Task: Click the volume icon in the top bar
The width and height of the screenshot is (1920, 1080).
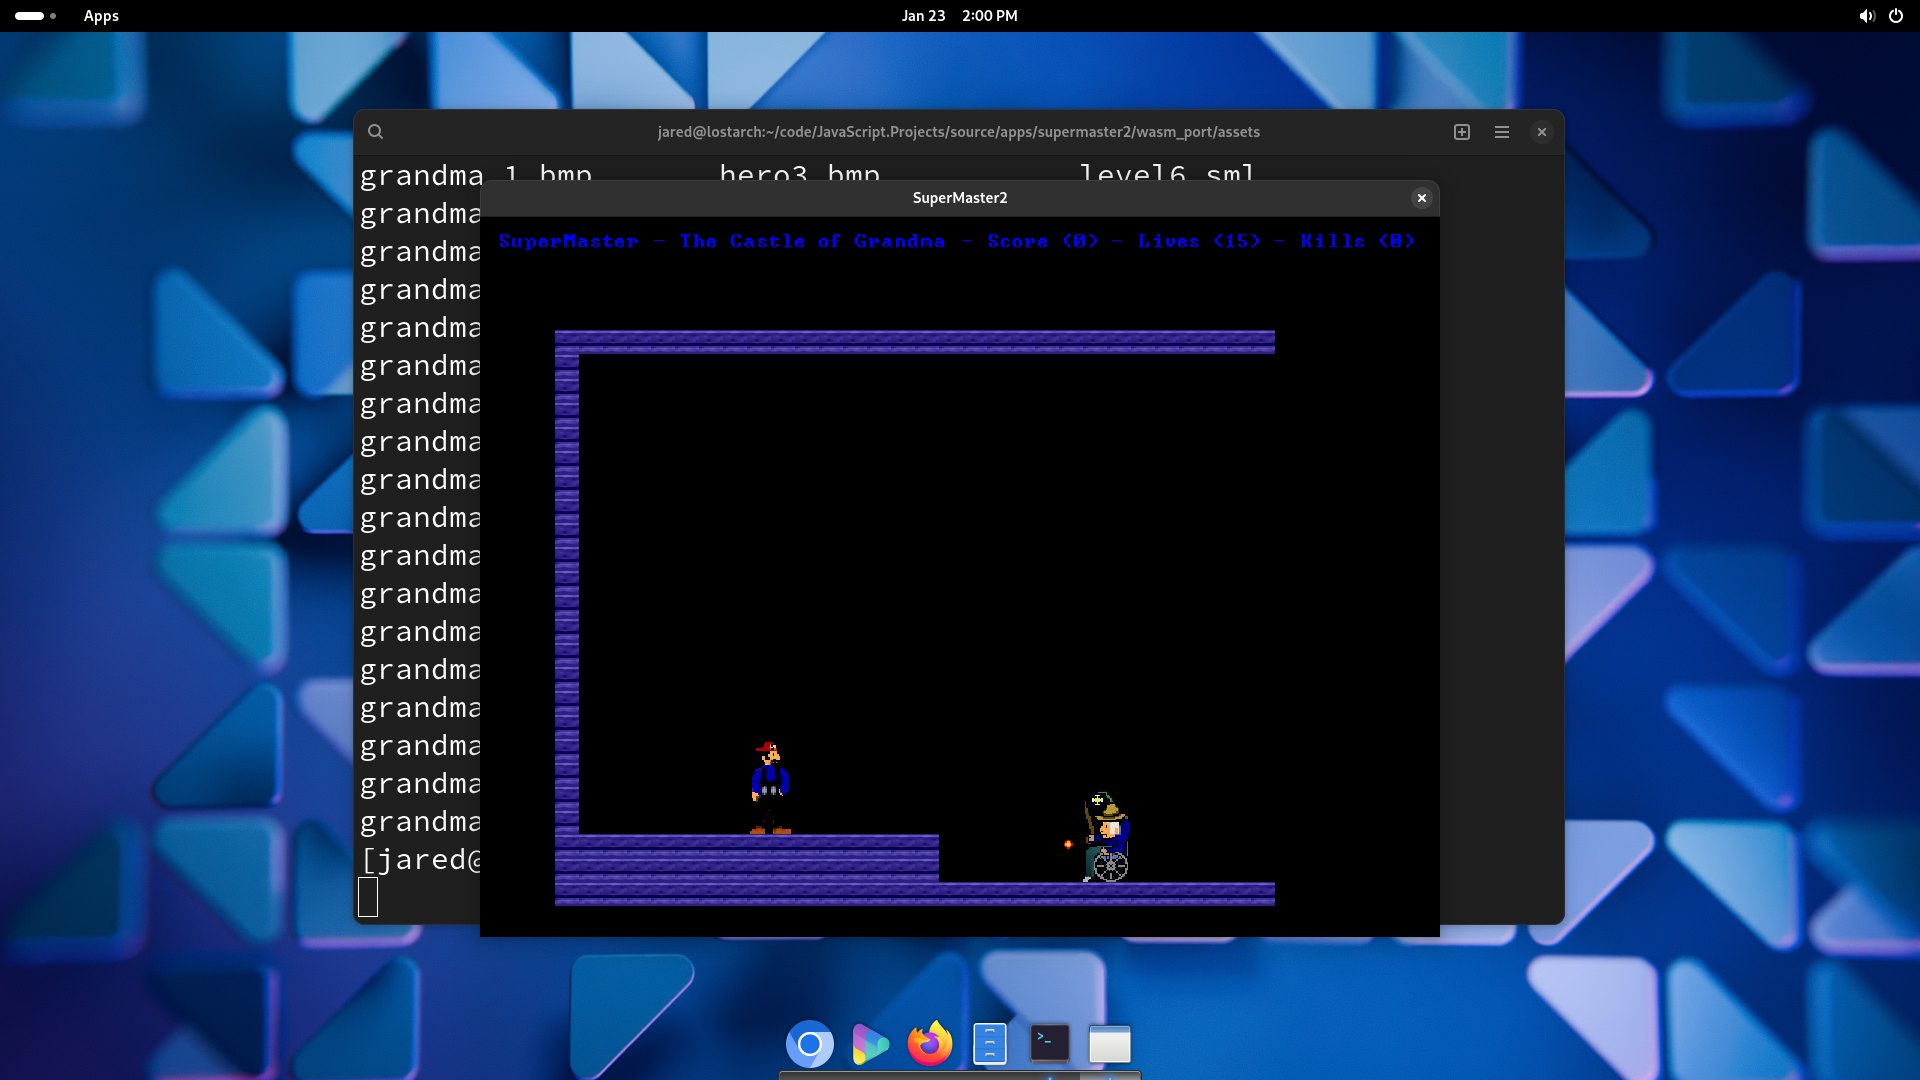Action: point(1866,16)
